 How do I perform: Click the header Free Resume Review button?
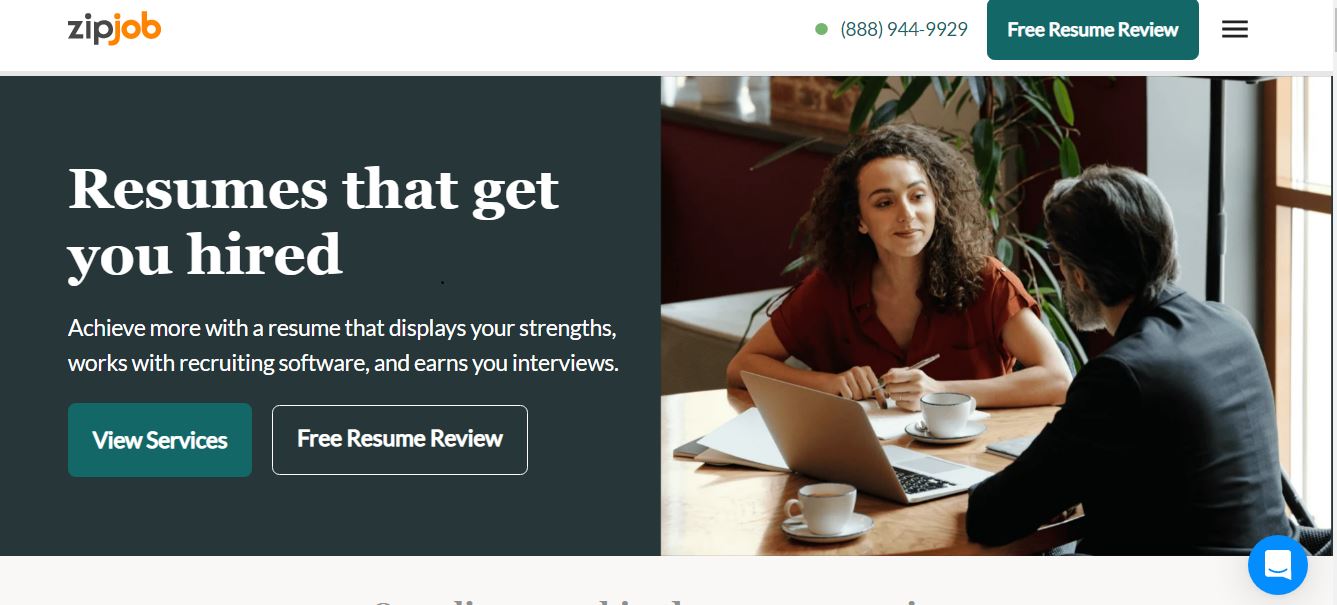pyautogui.click(x=1093, y=30)
